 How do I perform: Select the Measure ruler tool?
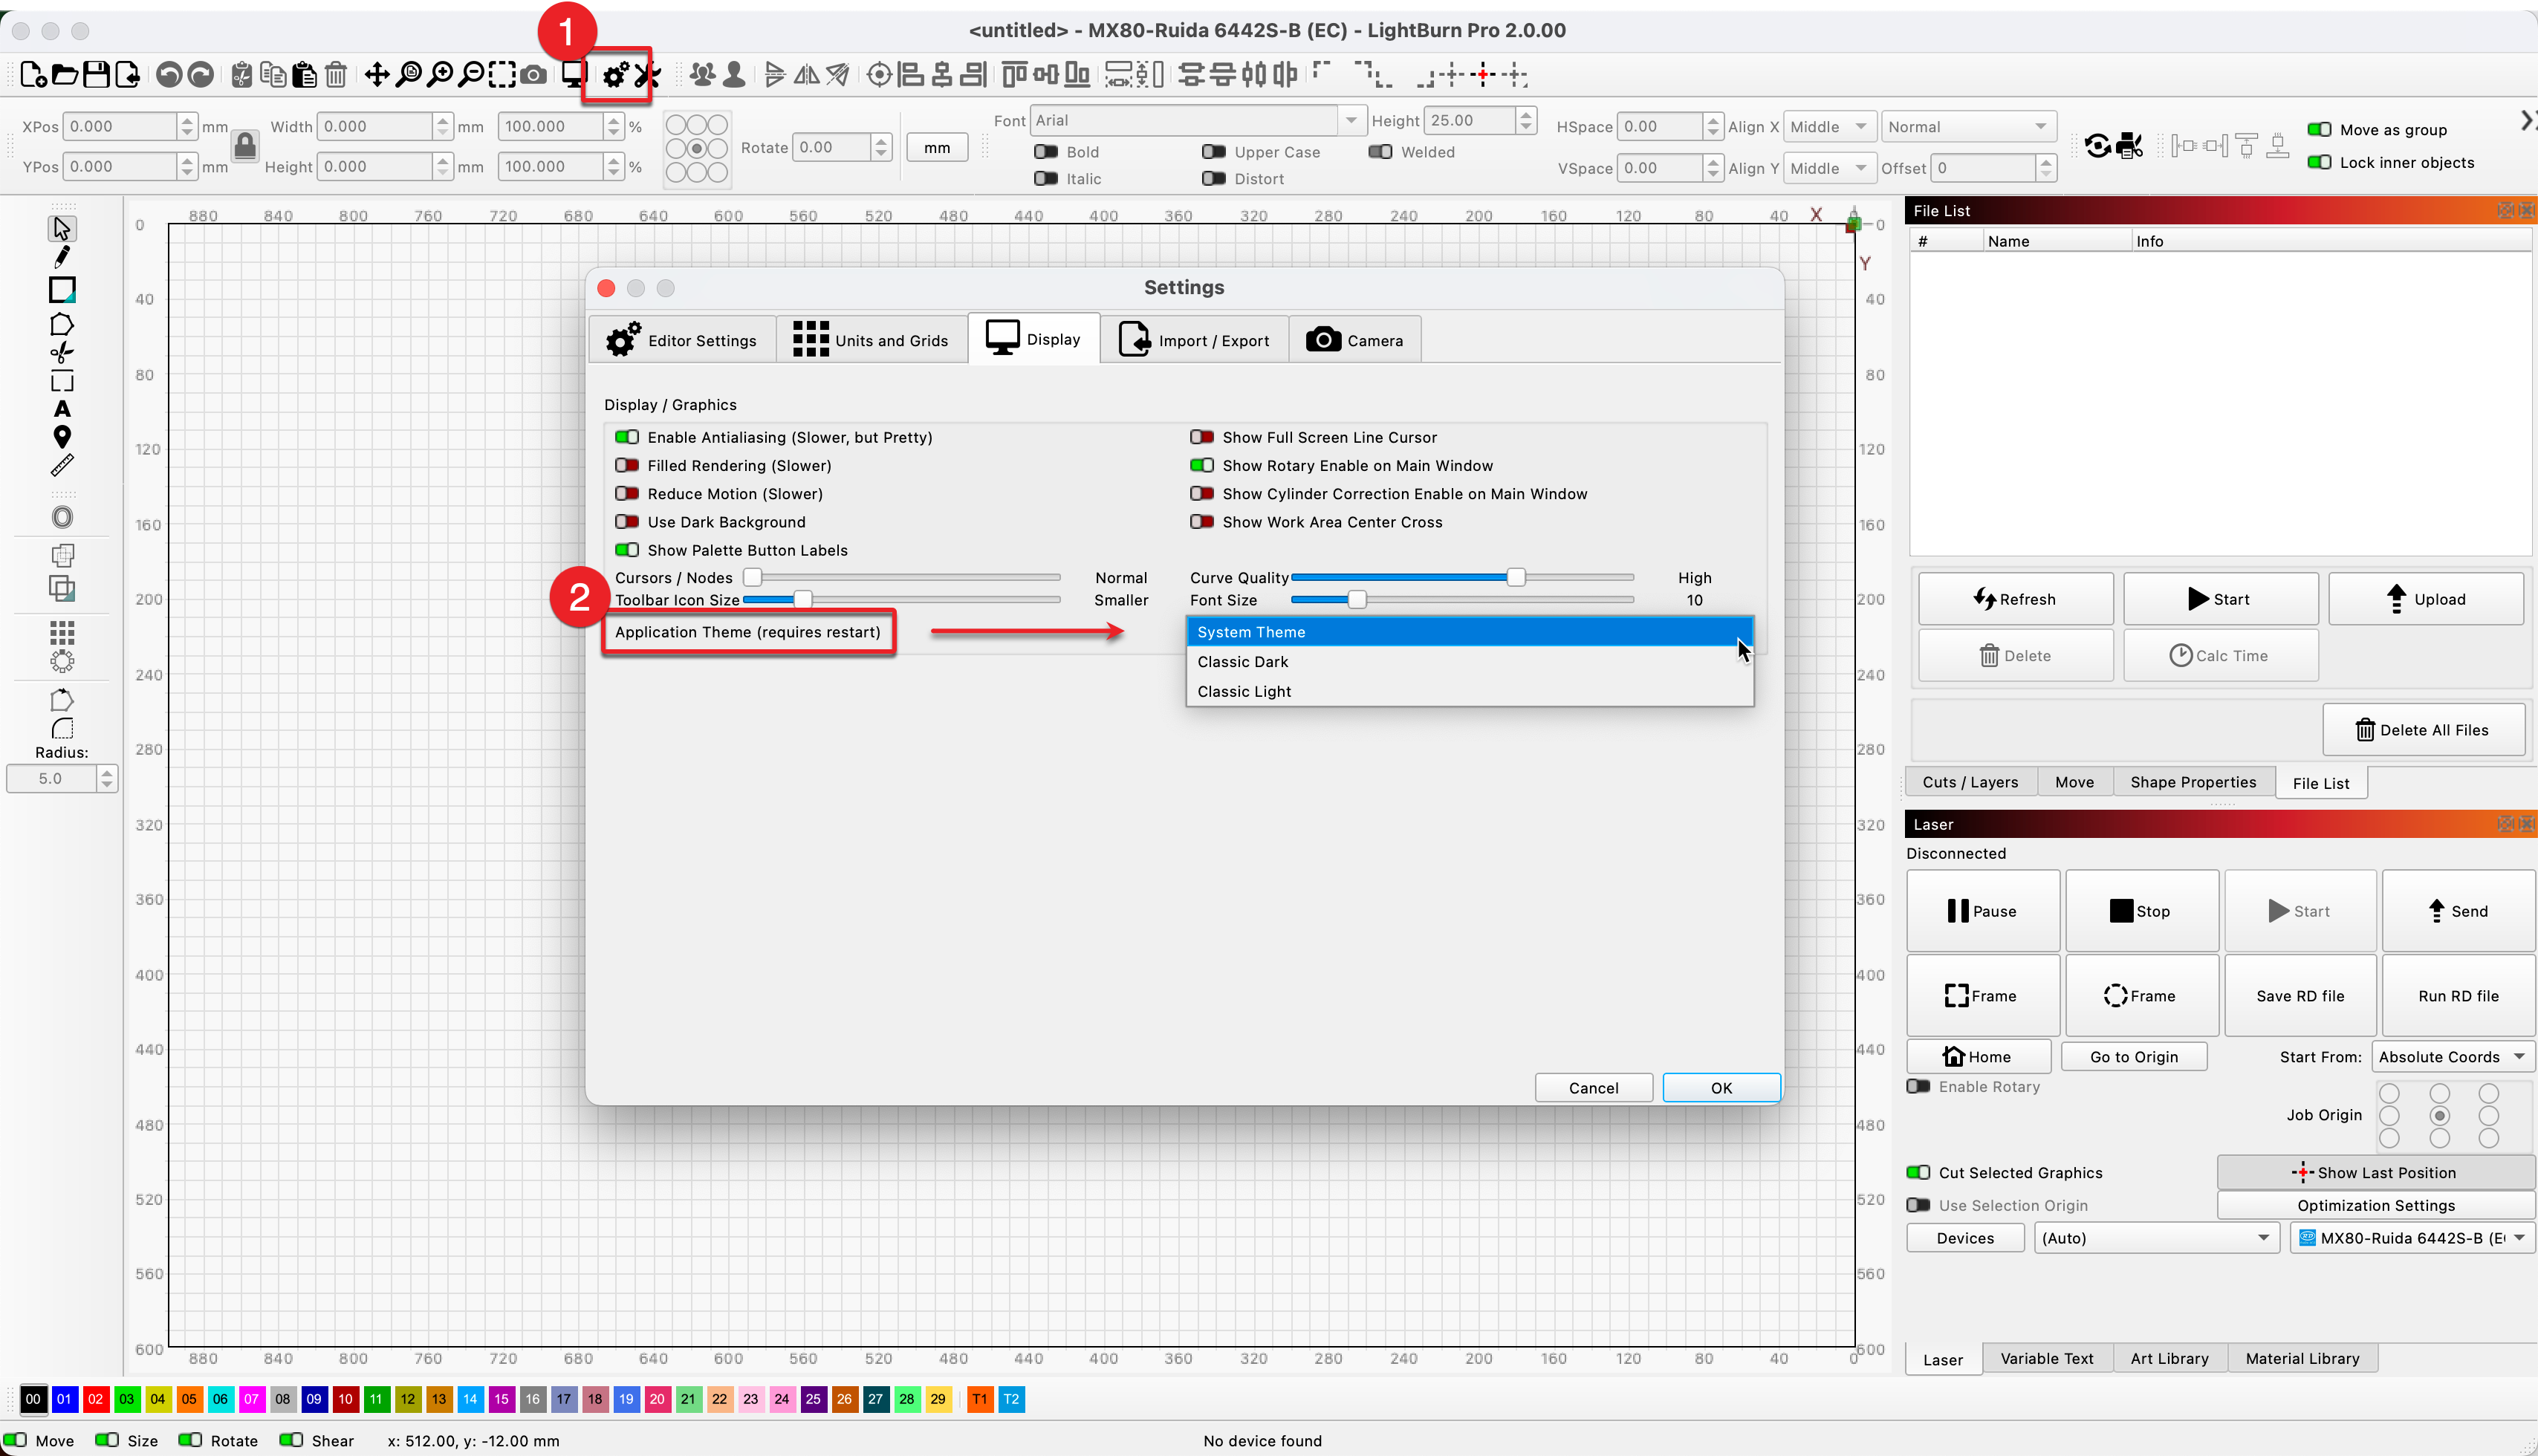(x=62, y=466)
